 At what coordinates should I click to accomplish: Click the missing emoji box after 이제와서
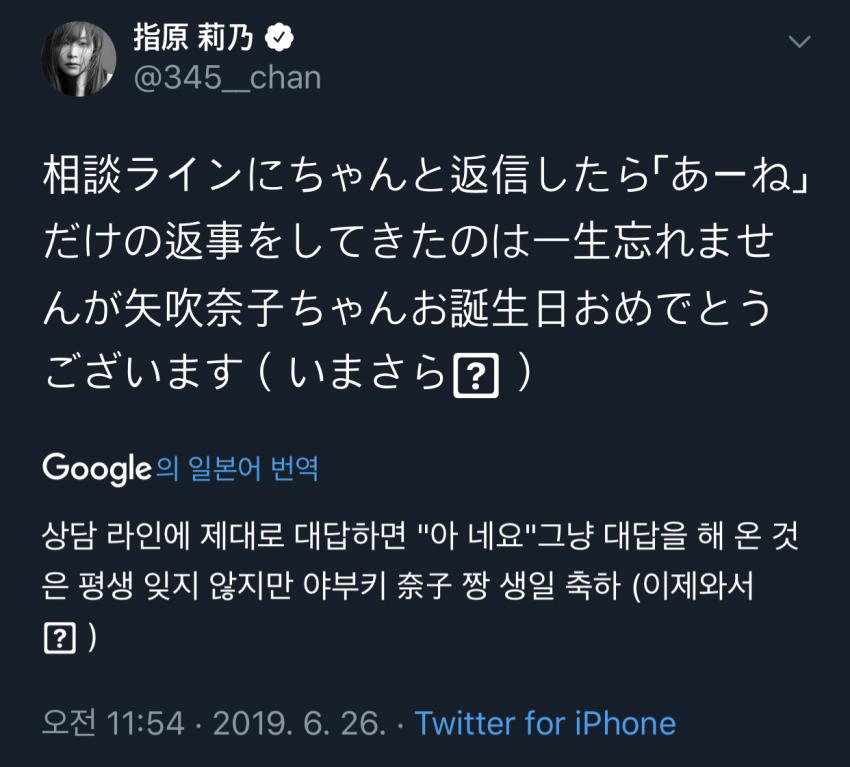(61, 638)
